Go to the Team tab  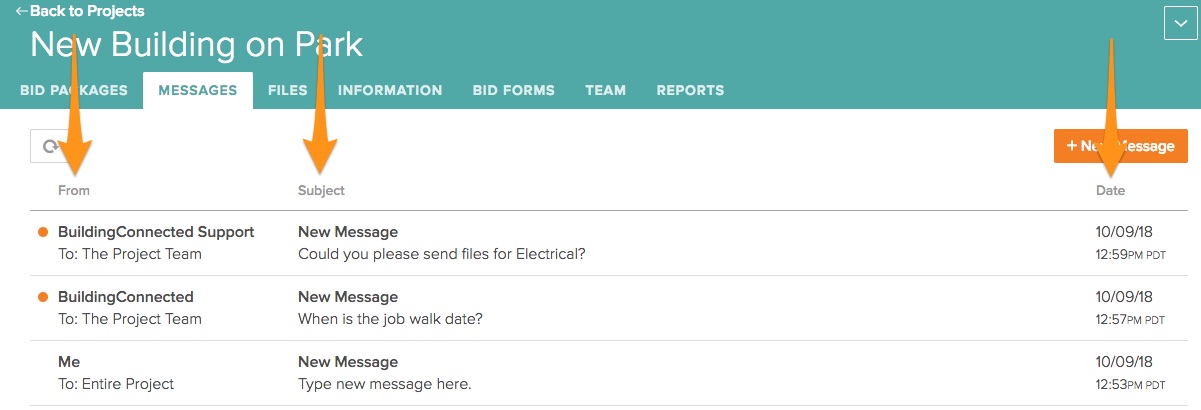605,90
